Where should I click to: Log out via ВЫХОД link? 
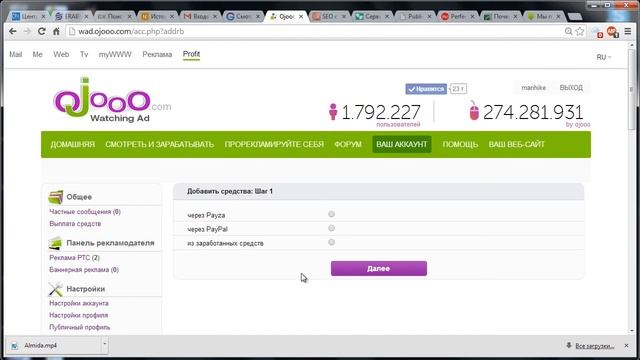(x=571, y=88)
